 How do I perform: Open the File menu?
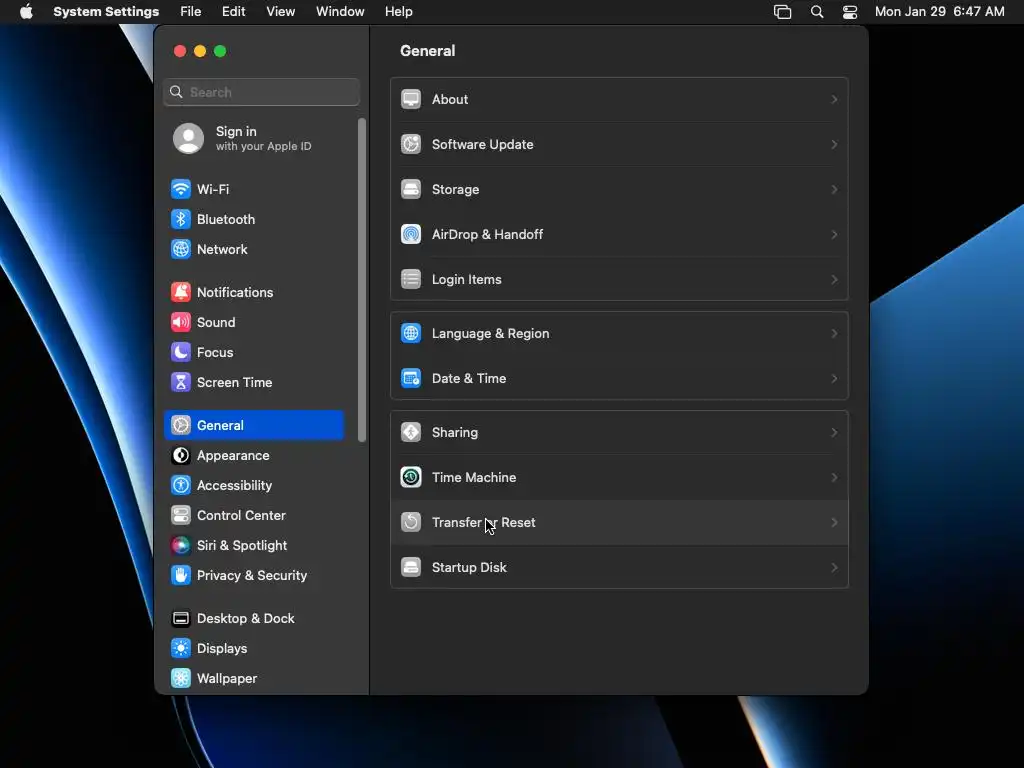[191, 12]
